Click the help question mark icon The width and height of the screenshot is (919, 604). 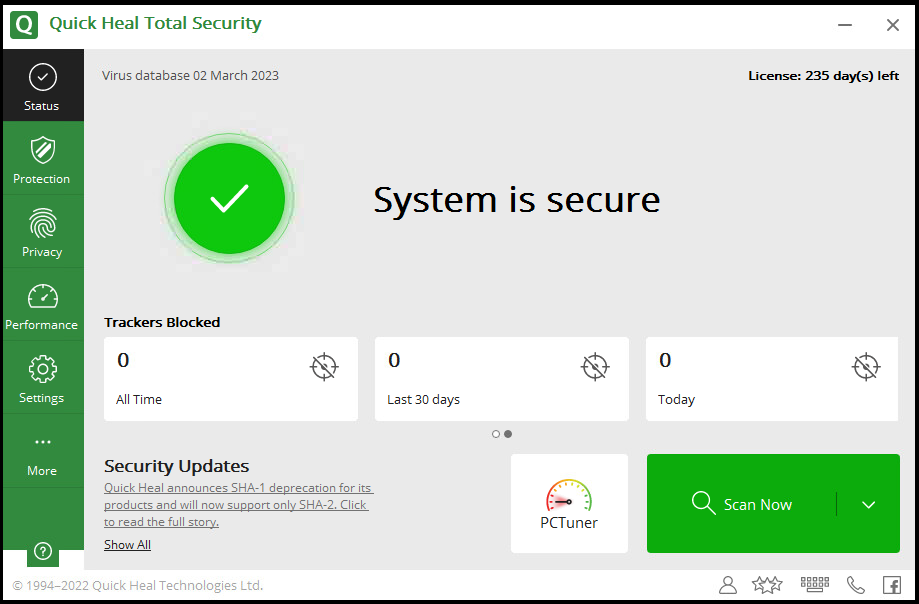click(42, 550)
